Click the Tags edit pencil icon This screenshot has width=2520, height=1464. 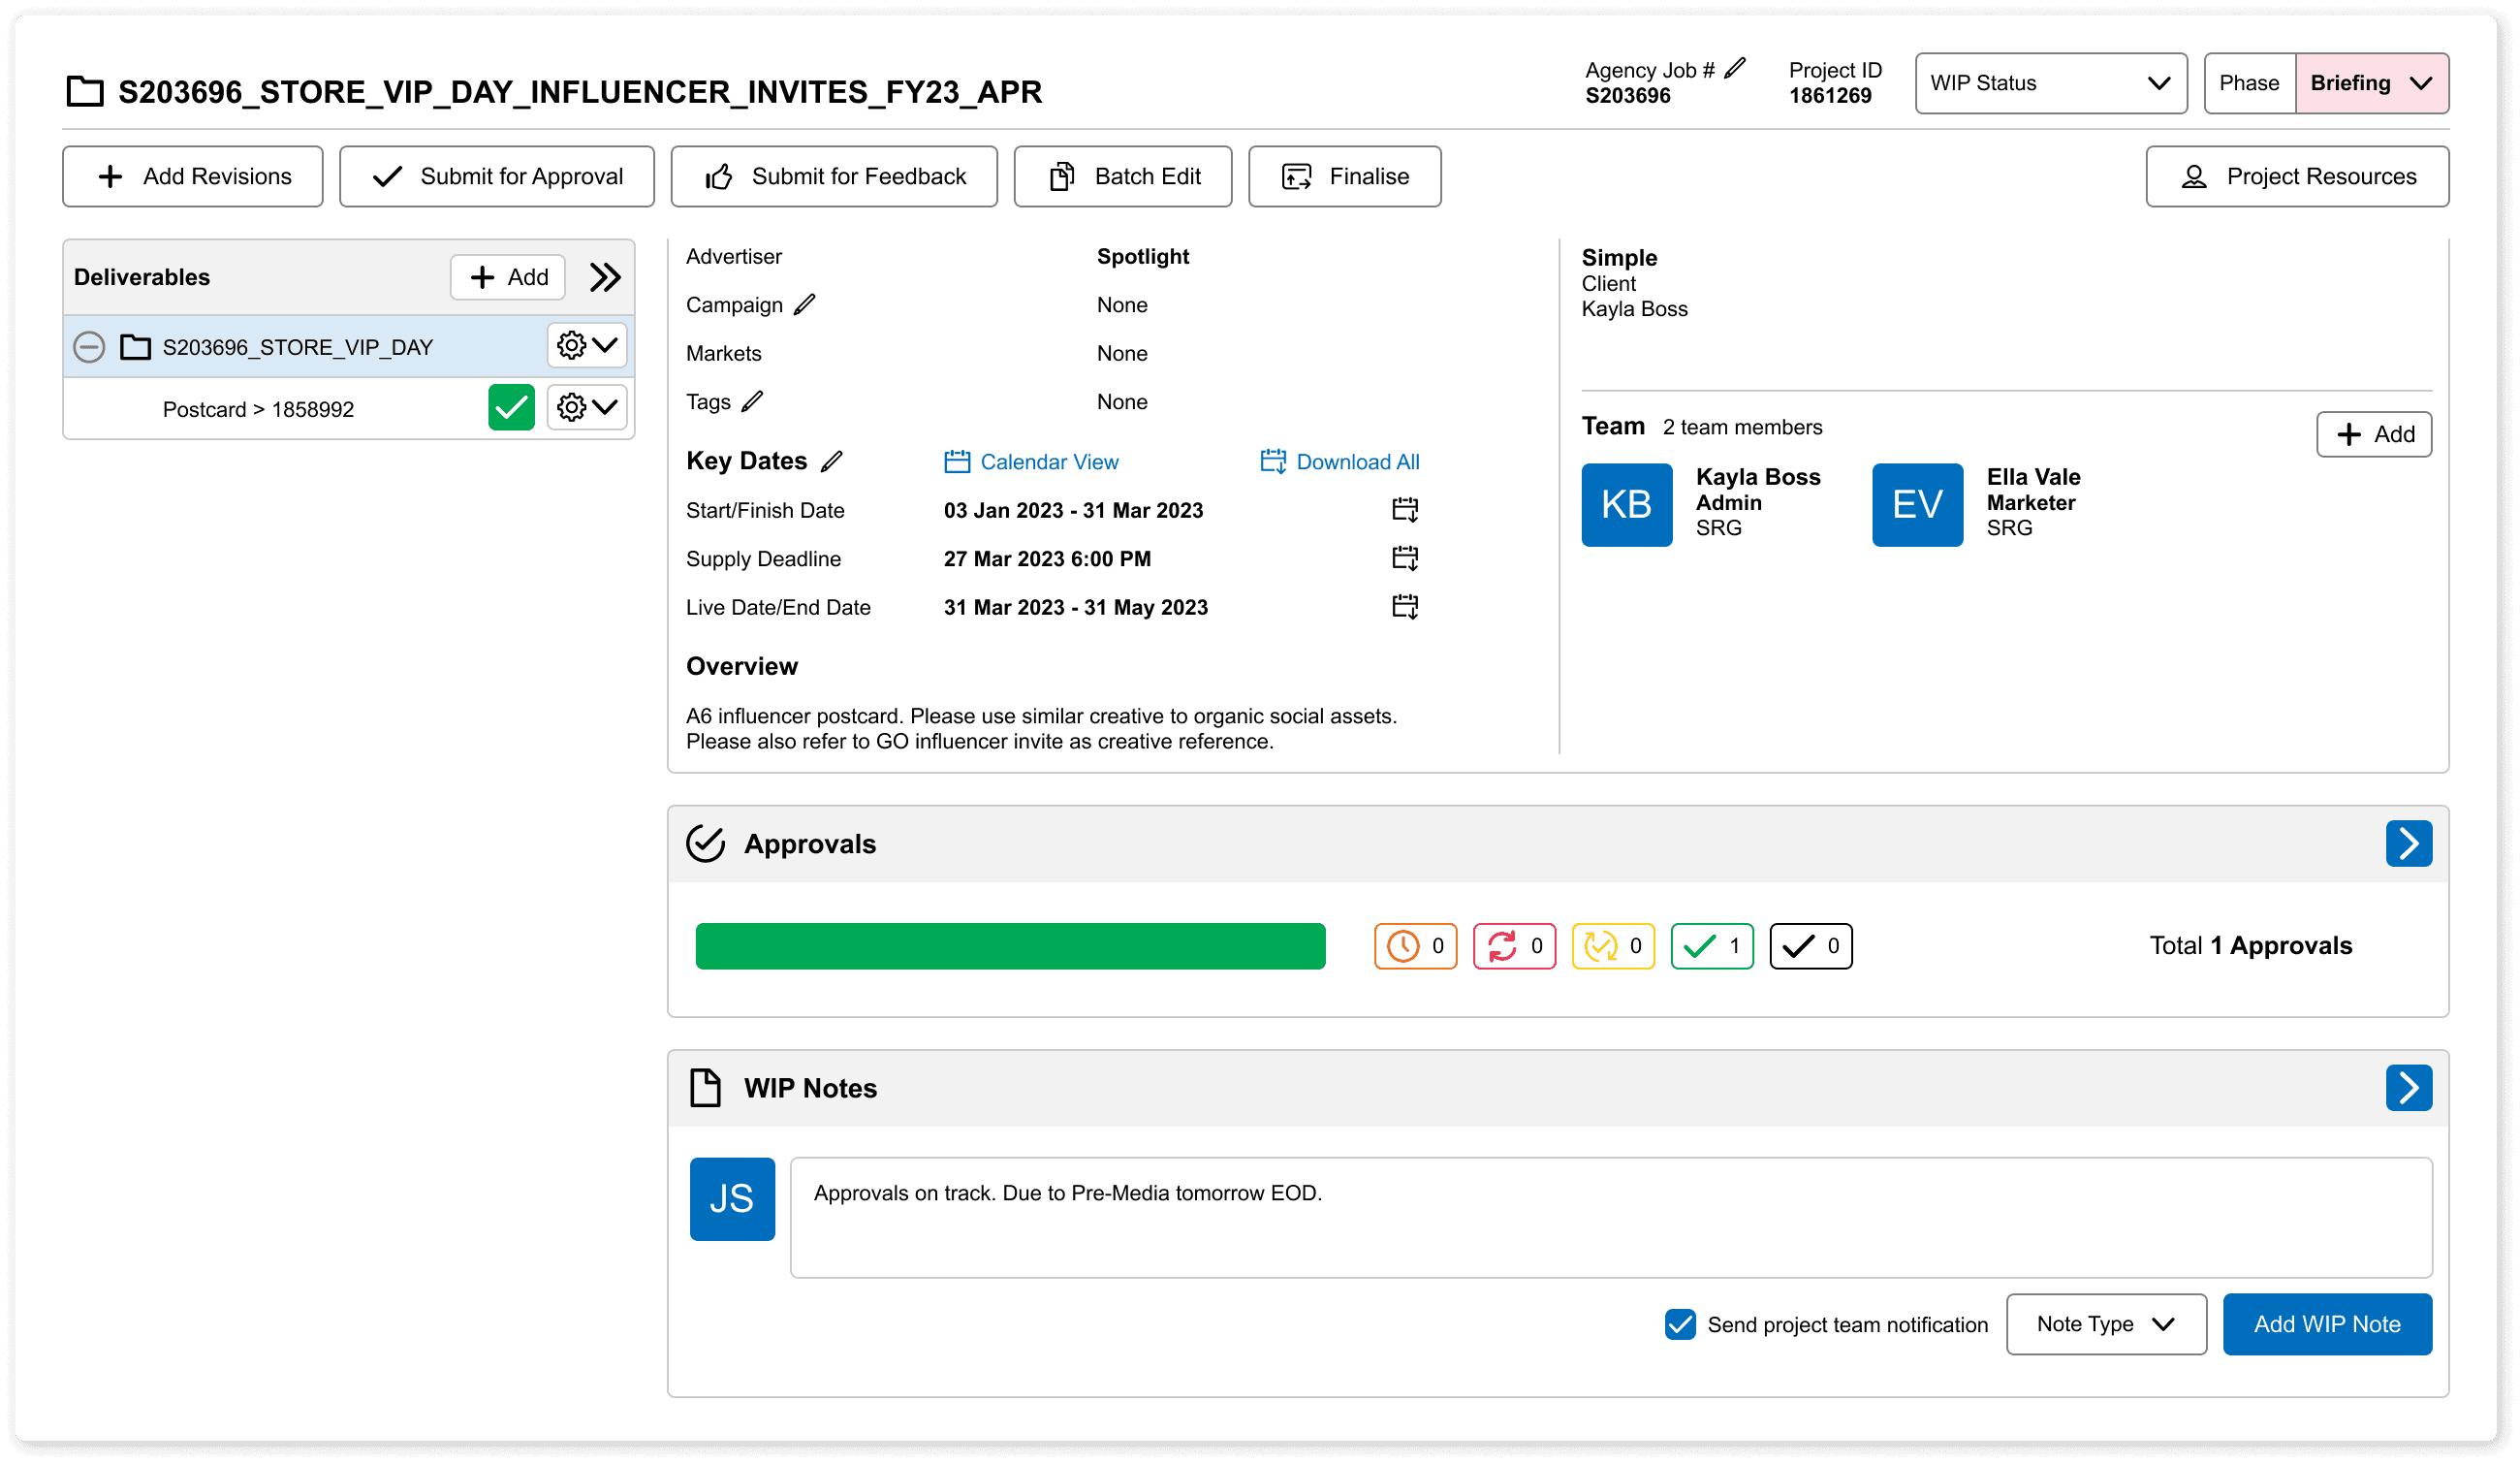pos(753,401)
